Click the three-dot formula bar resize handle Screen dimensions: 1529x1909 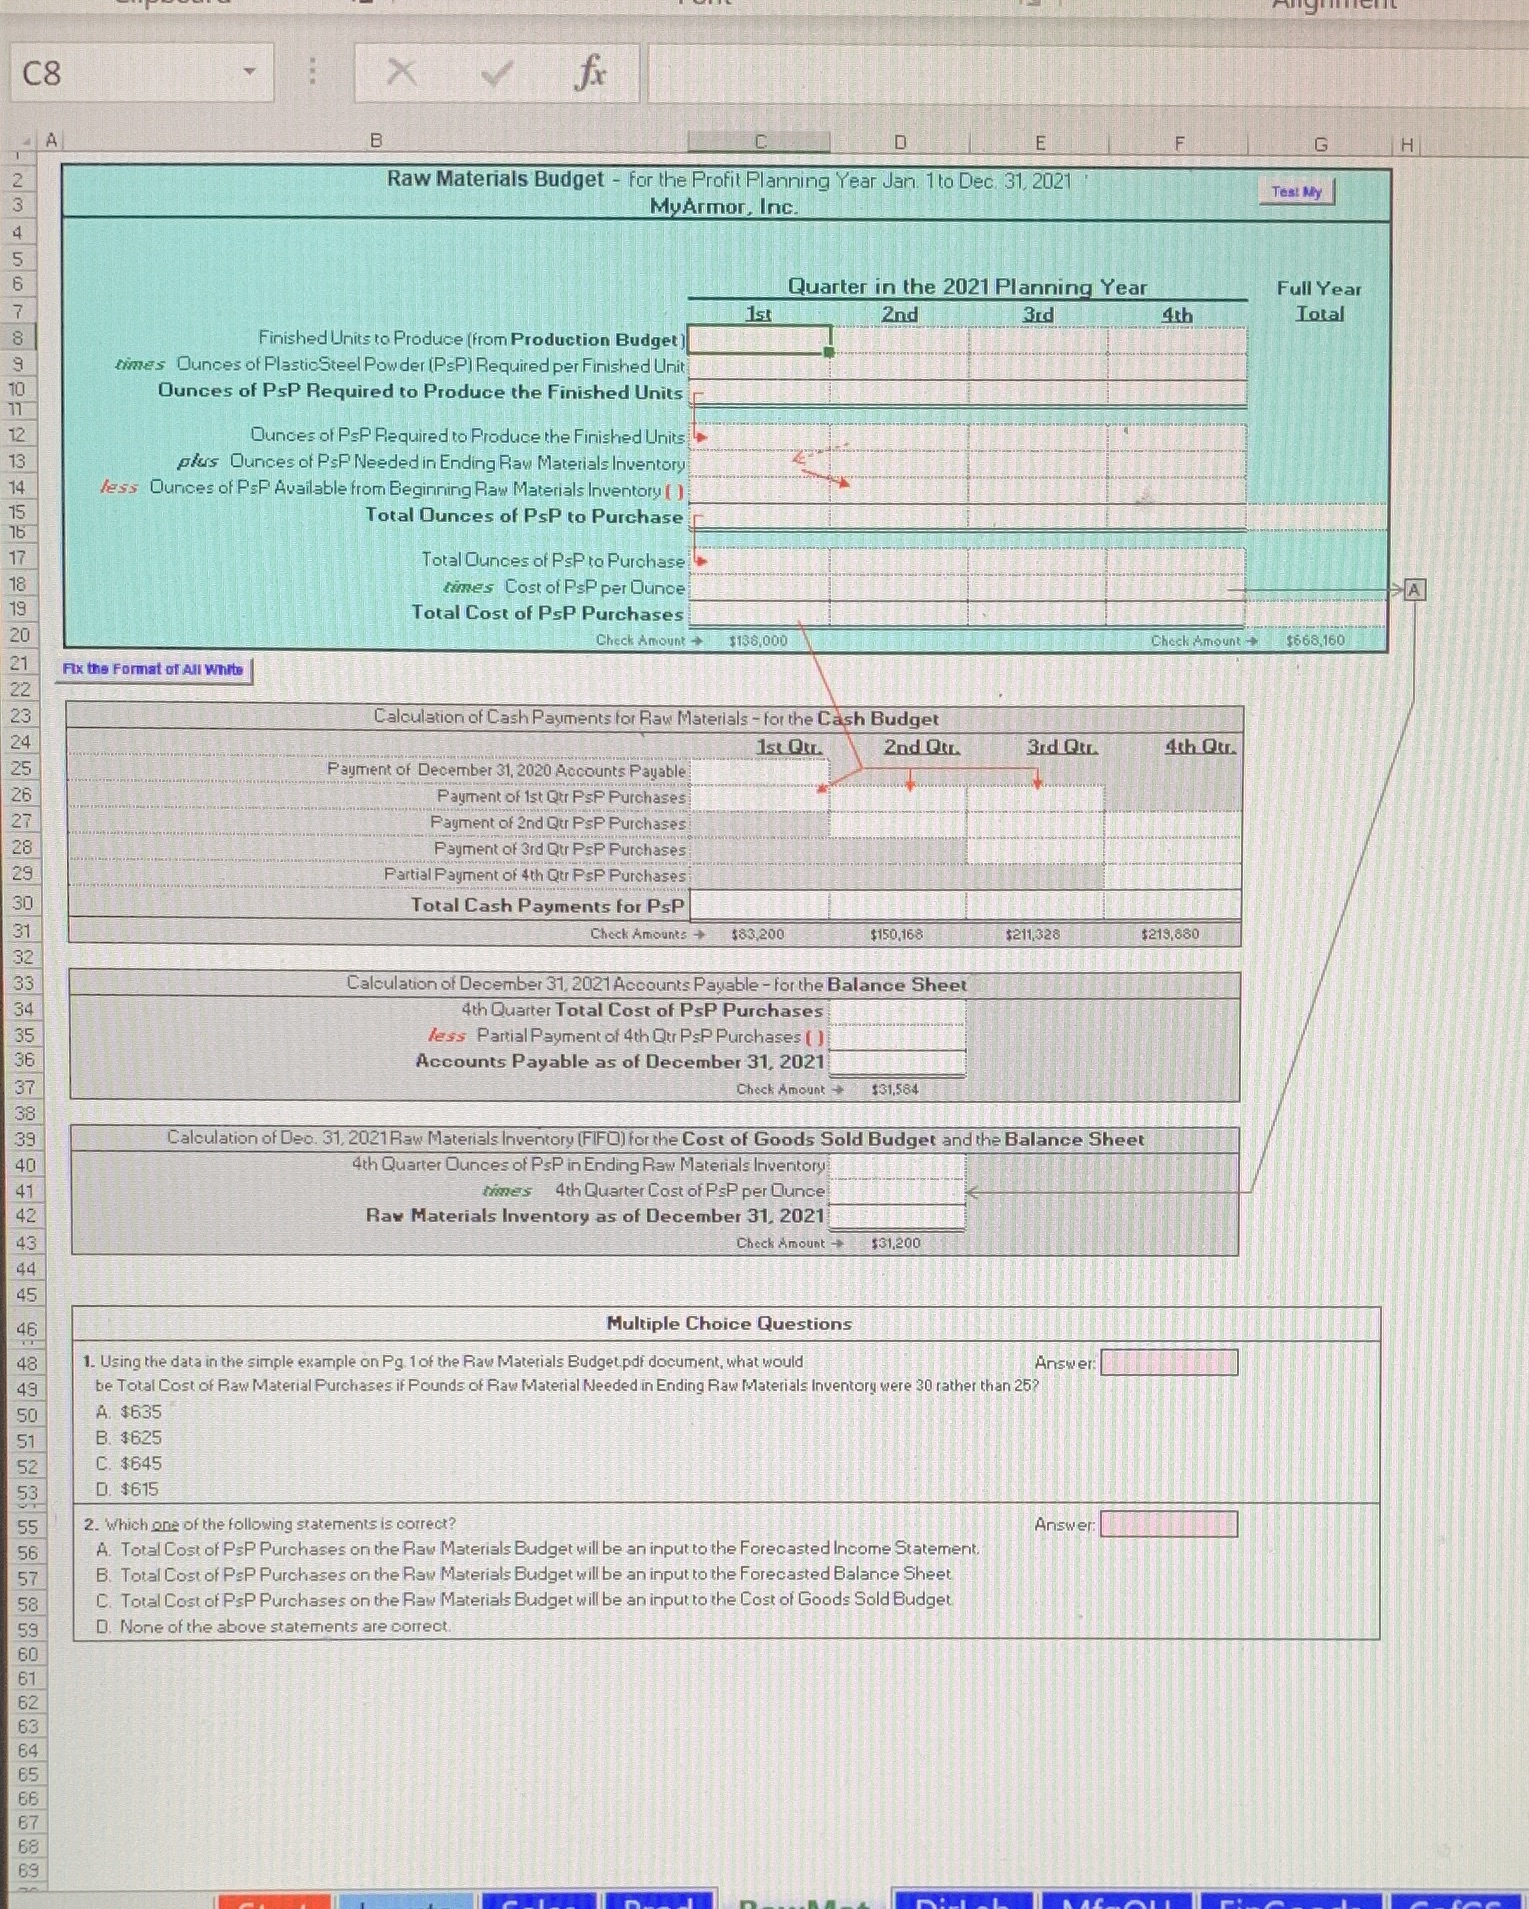tap(312, 72)
